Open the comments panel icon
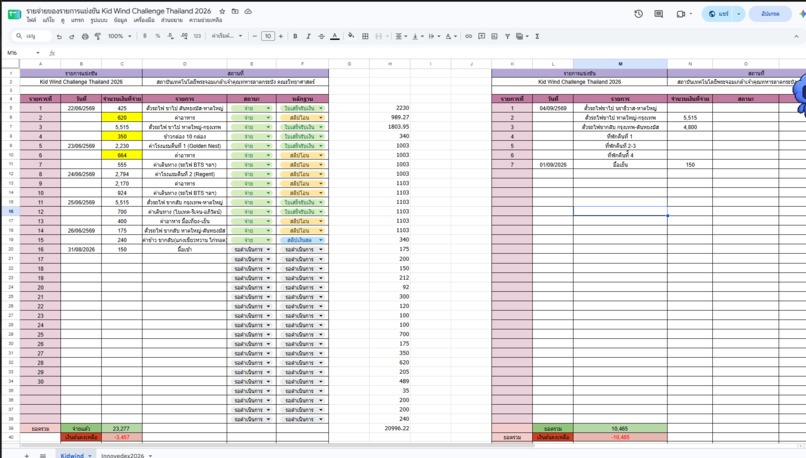Image resolution: width=806 pixels, height=458 pixels. tap(658, 14)
